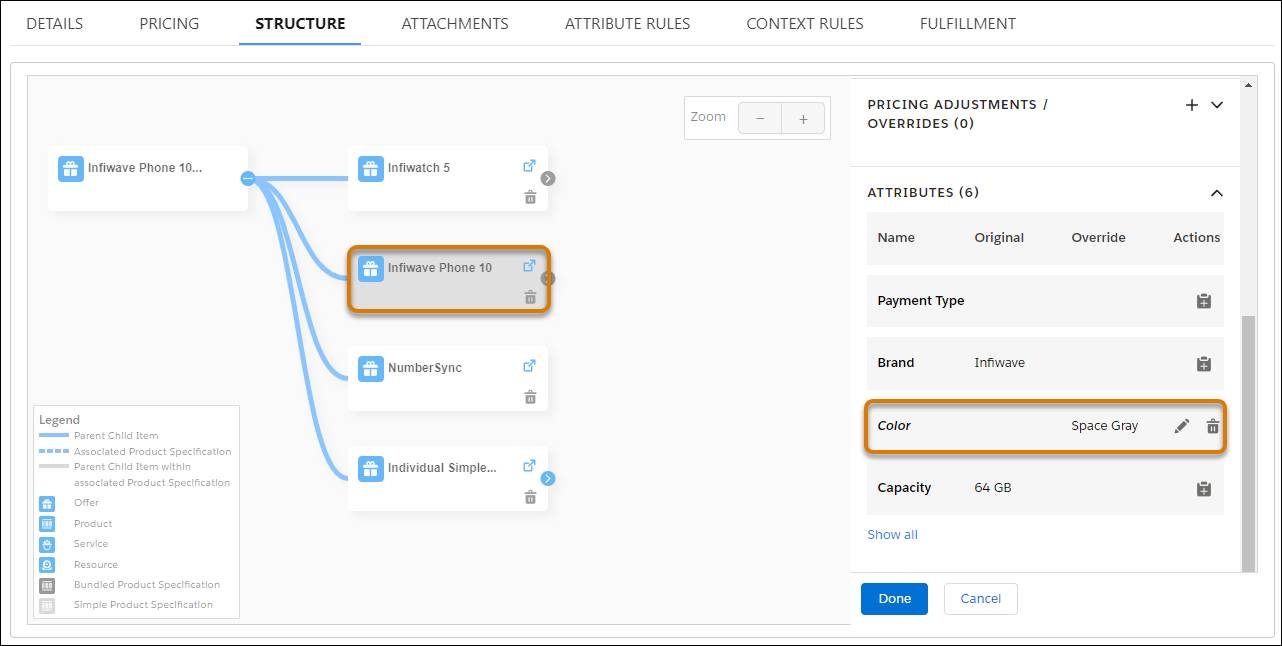Collapse the Attributes (6) section

1217,193
